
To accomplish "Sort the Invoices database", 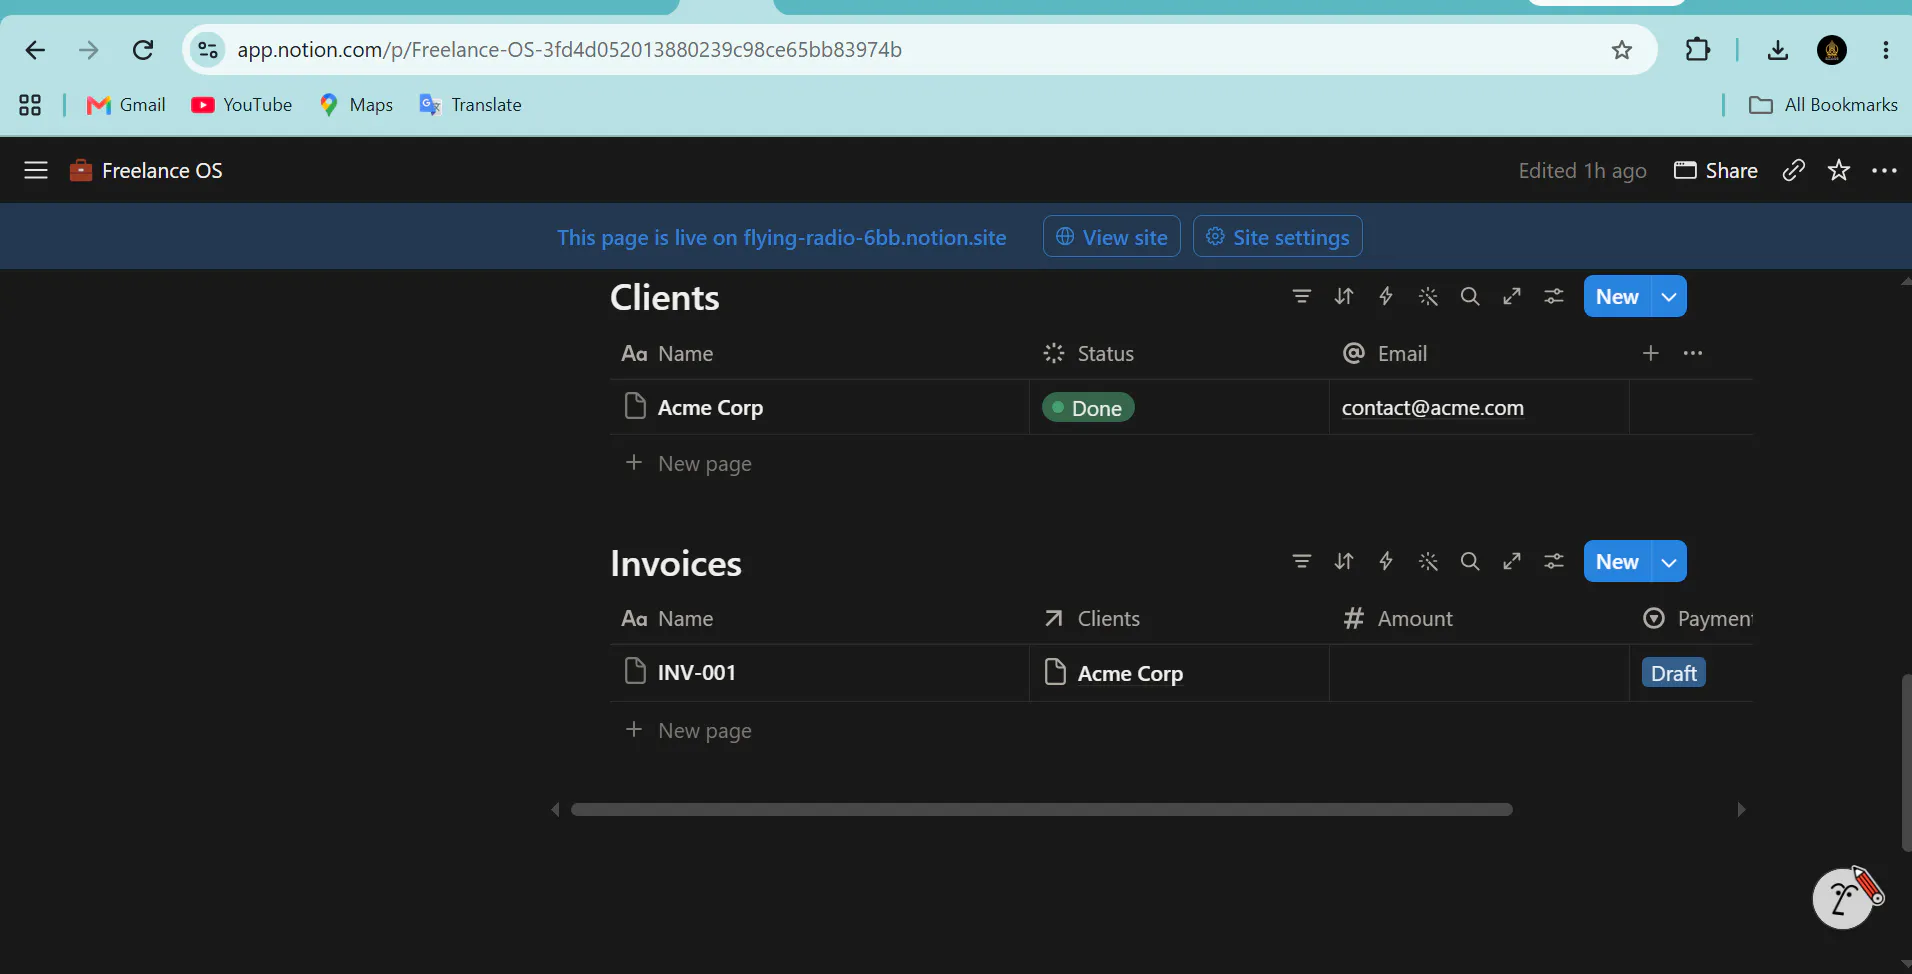I will coord(1344,561).
